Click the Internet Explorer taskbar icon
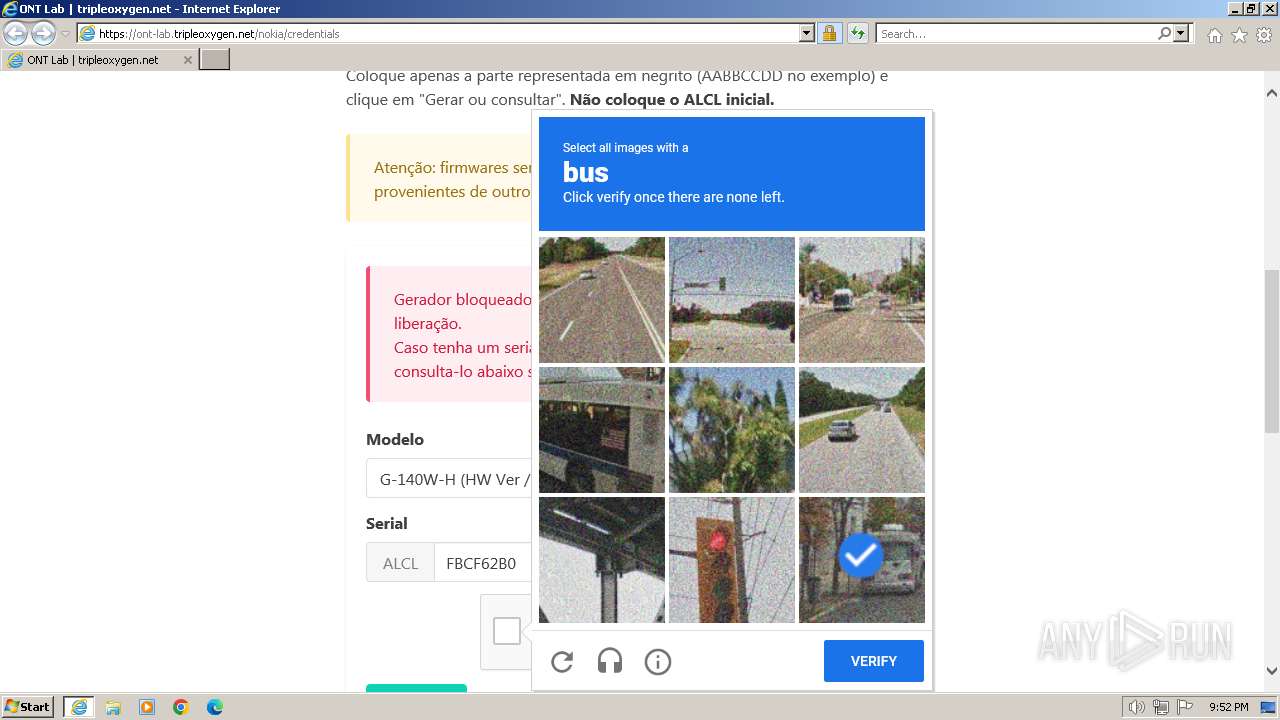This screenshot has width=1280, height=720. [x=79, y=707]
